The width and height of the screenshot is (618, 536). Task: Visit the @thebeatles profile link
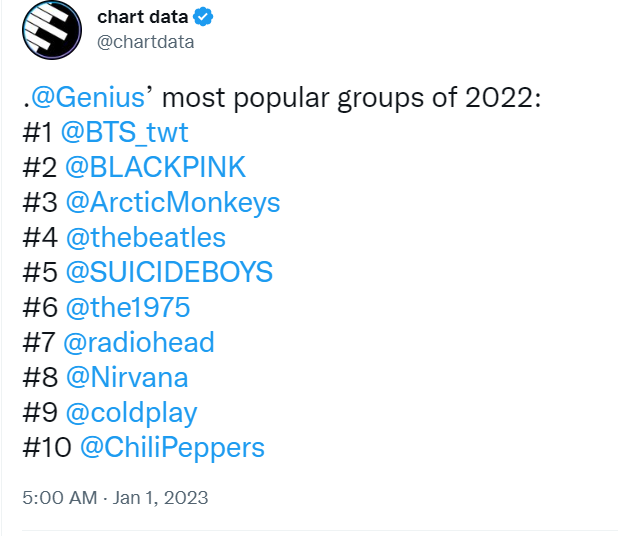(146, 237)
